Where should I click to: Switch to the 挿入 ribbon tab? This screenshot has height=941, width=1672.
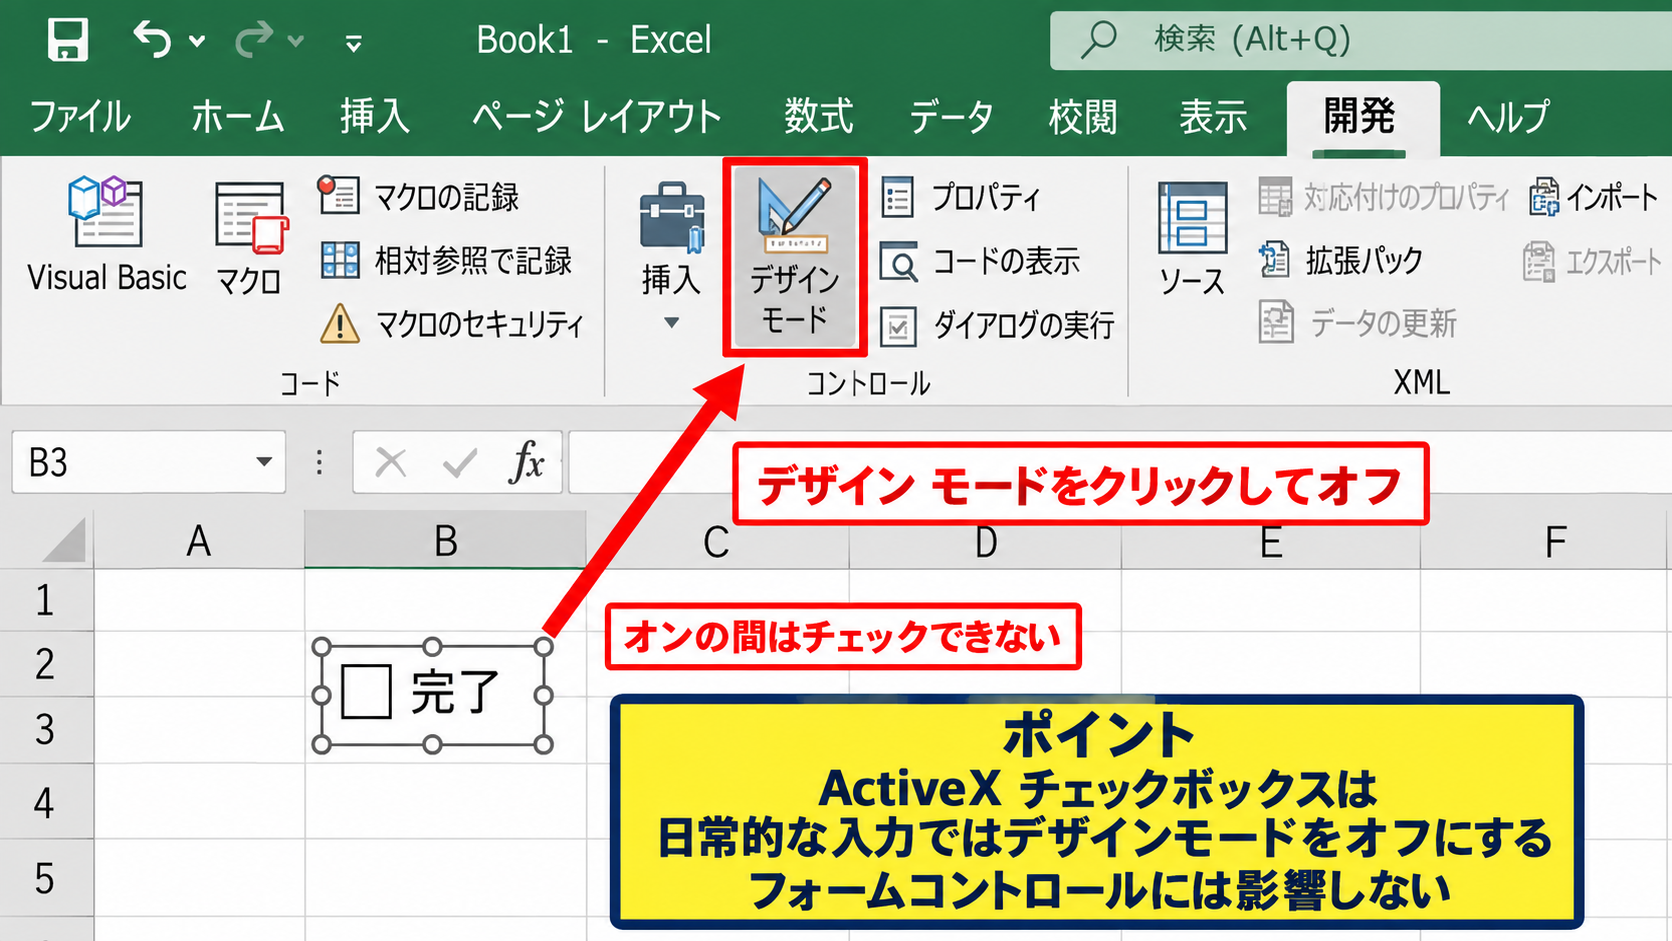pyautogui.click(x=375, y=116)
